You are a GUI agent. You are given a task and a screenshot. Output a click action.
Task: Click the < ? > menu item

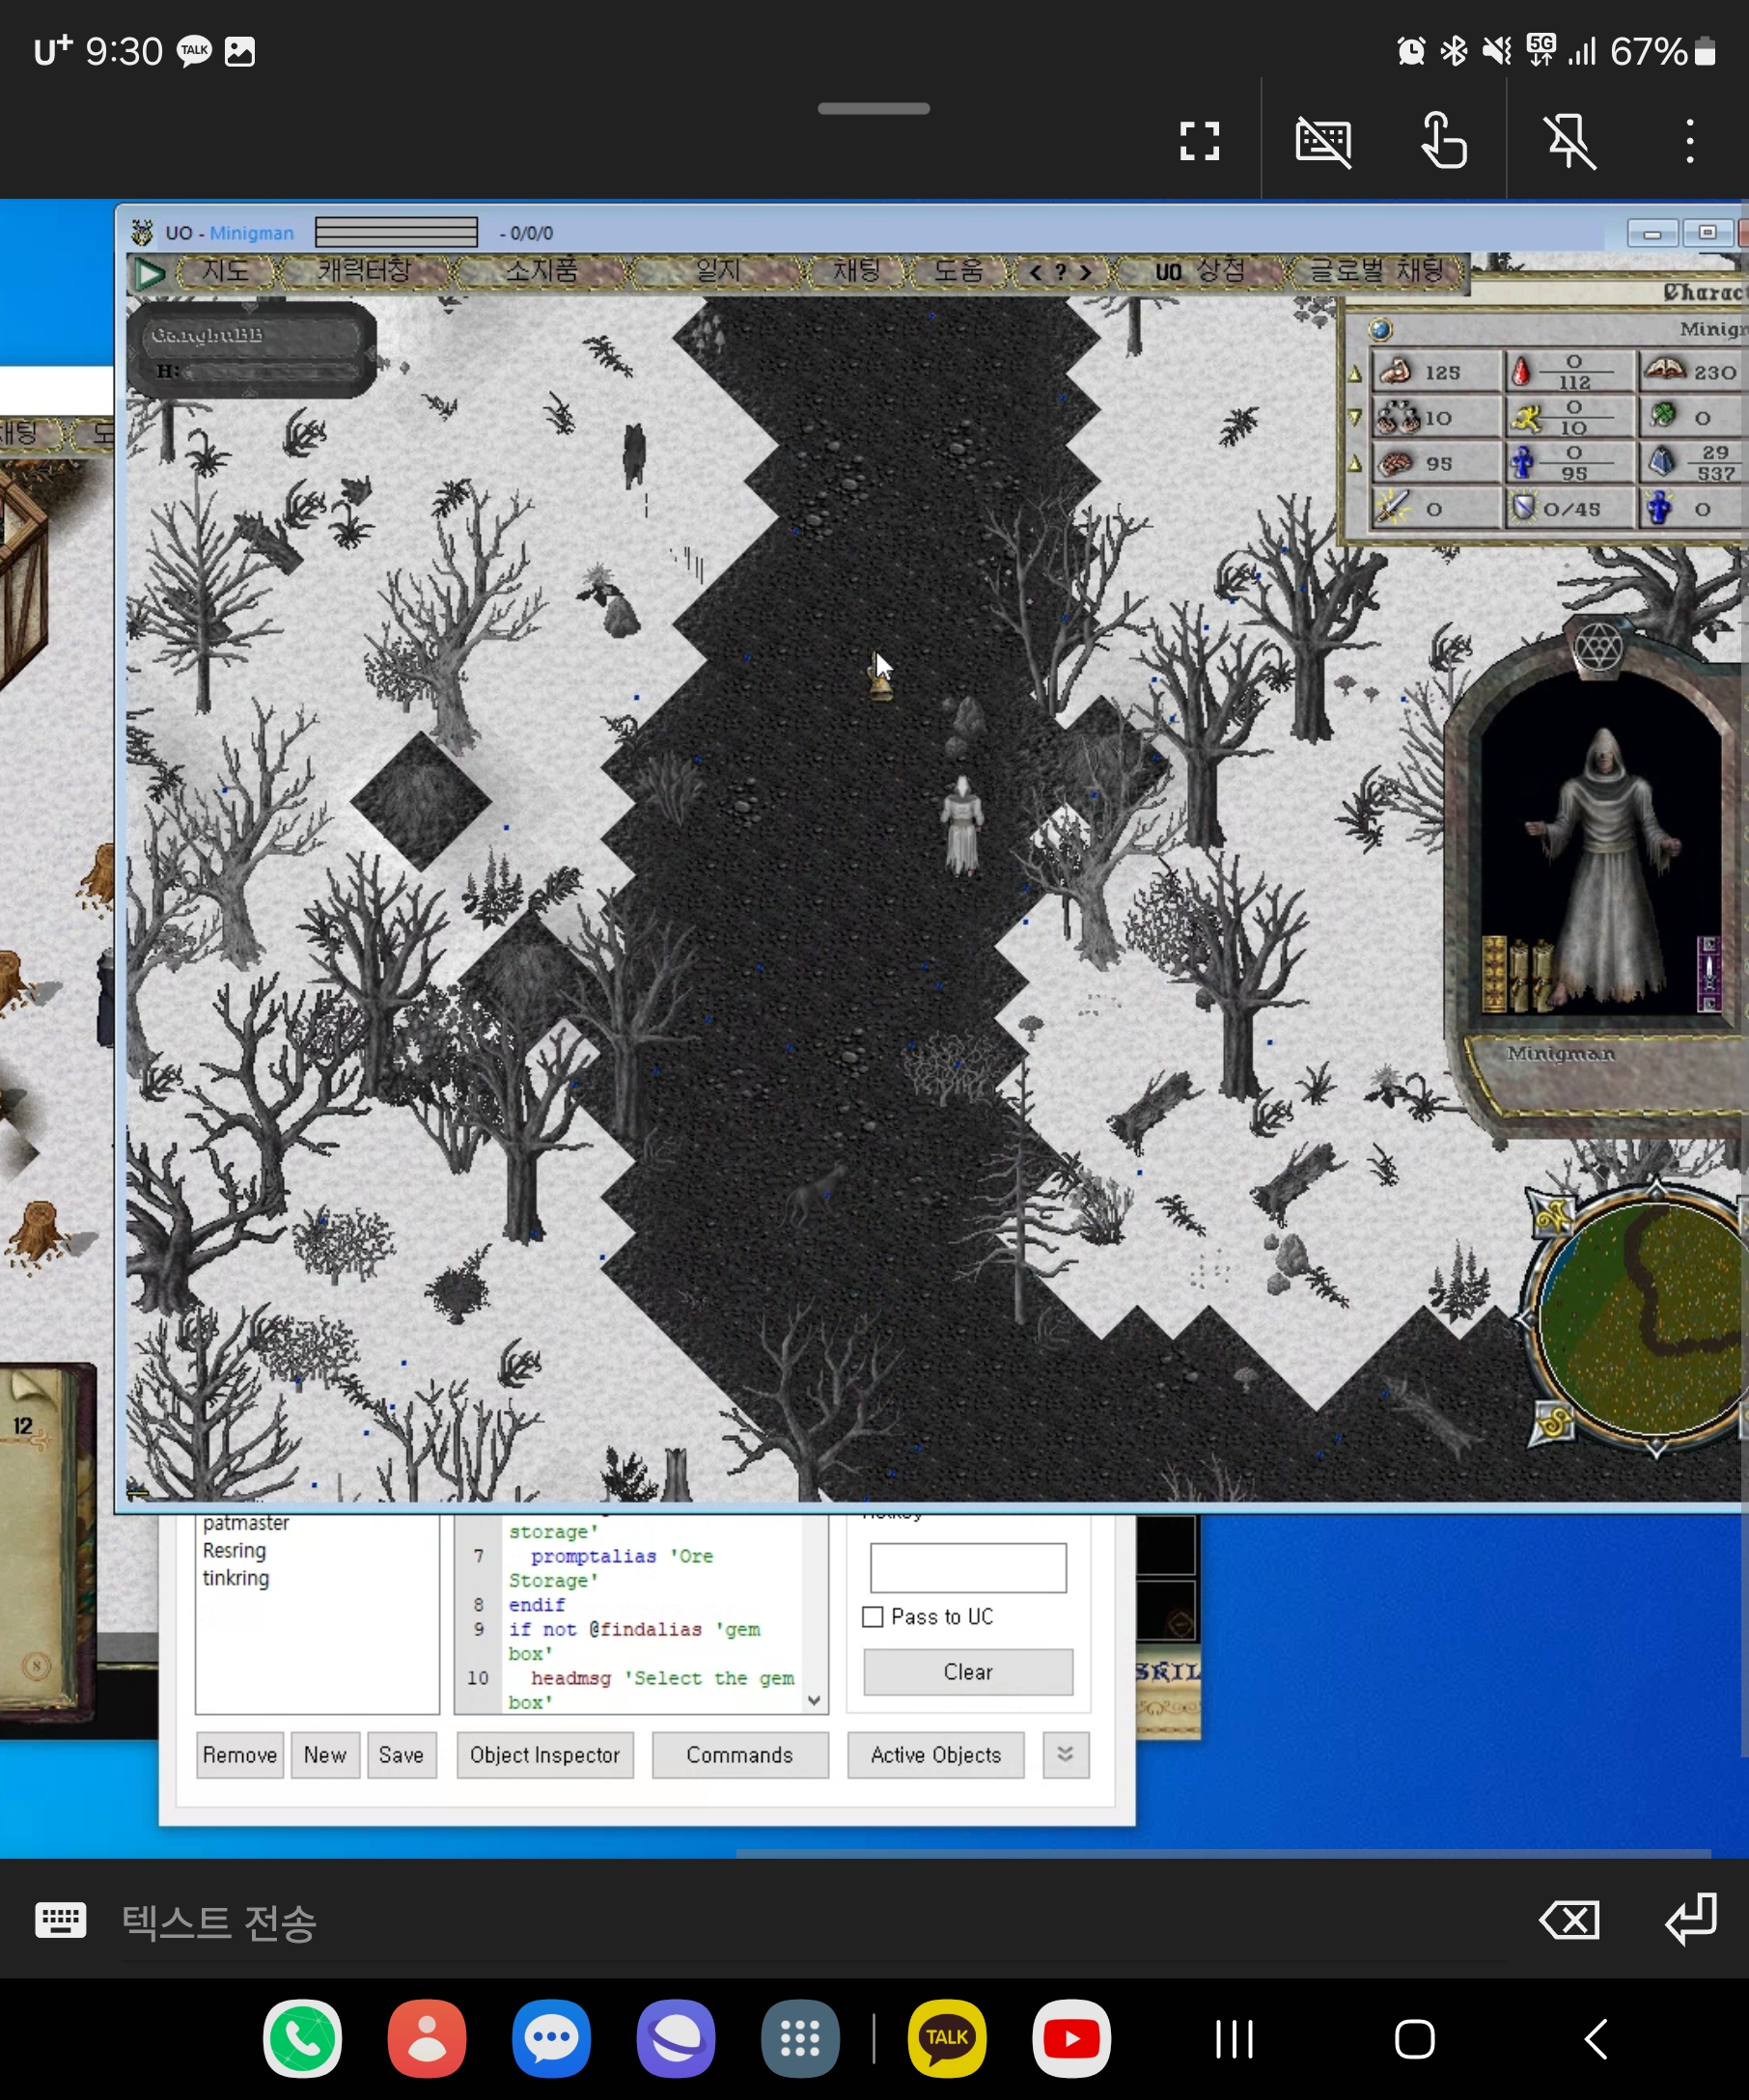[x=1060, y=271]
